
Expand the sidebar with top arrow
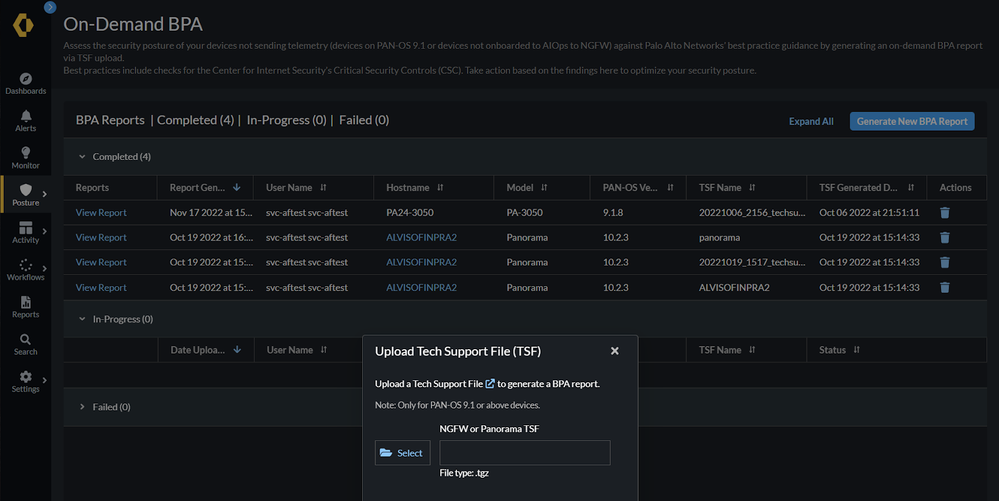(50, 7)
